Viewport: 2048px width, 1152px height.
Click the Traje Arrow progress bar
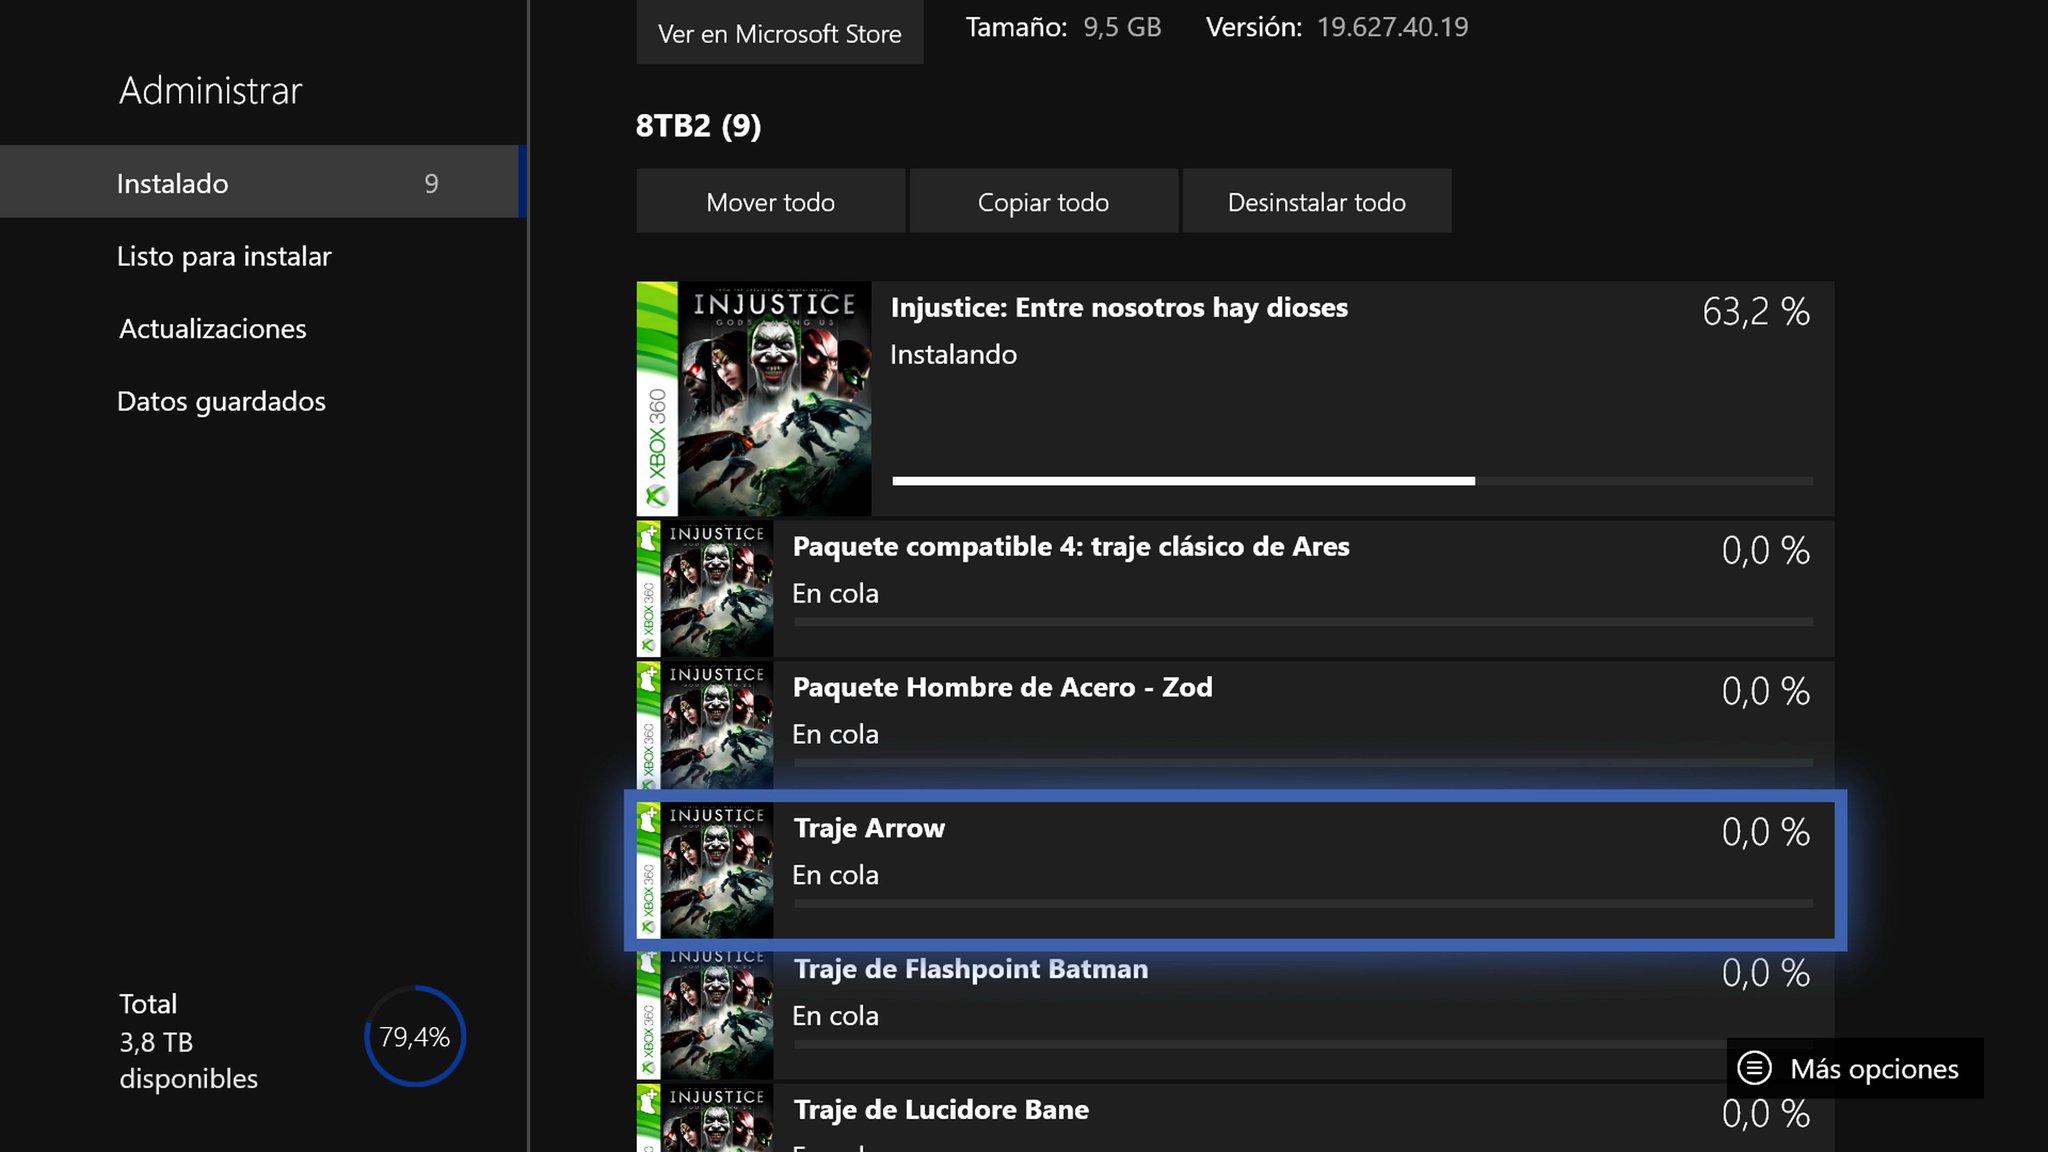coord(1303,903)
